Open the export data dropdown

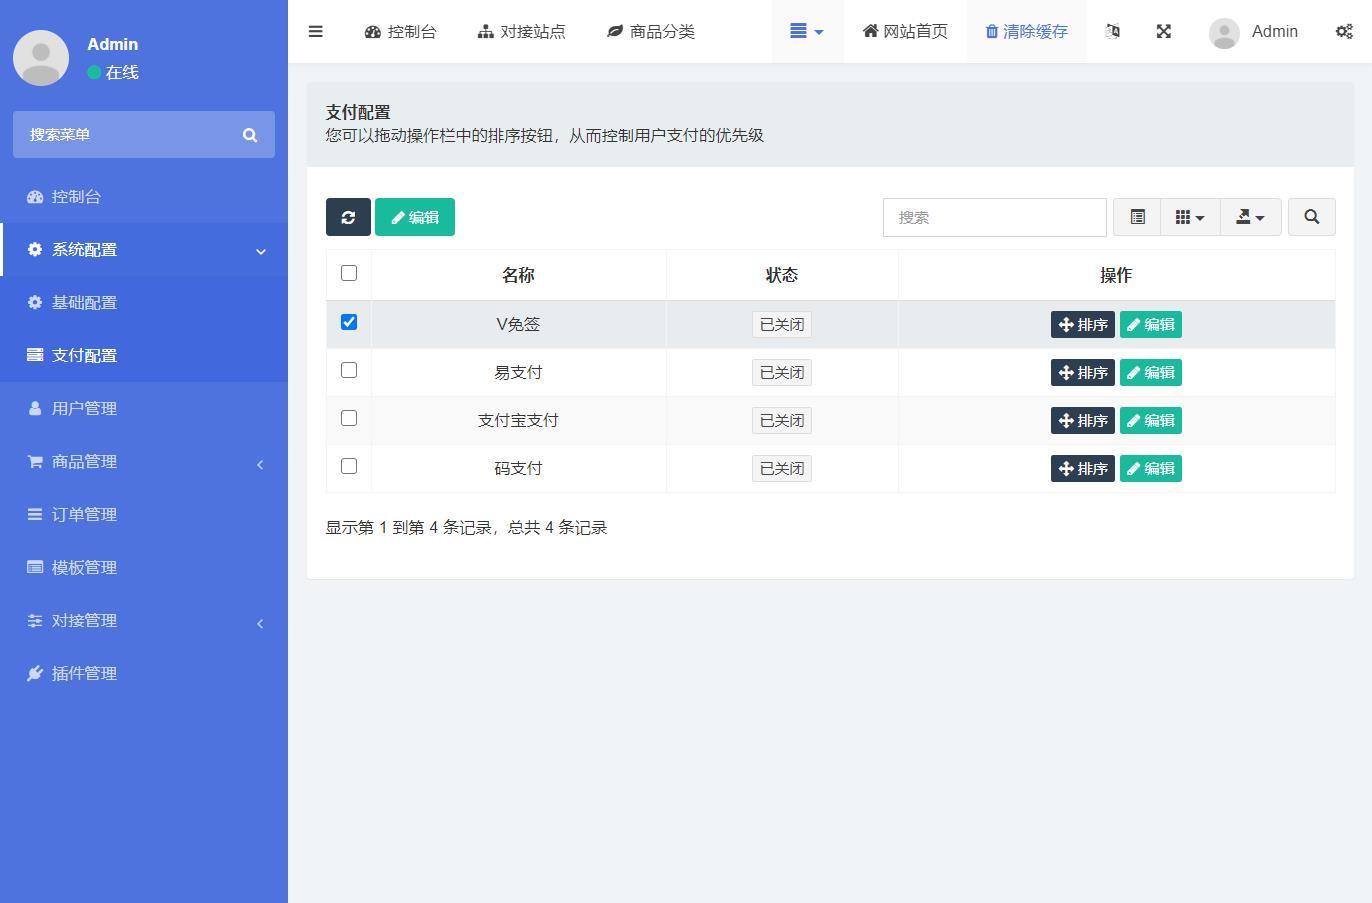click(x=1250, y=217)
